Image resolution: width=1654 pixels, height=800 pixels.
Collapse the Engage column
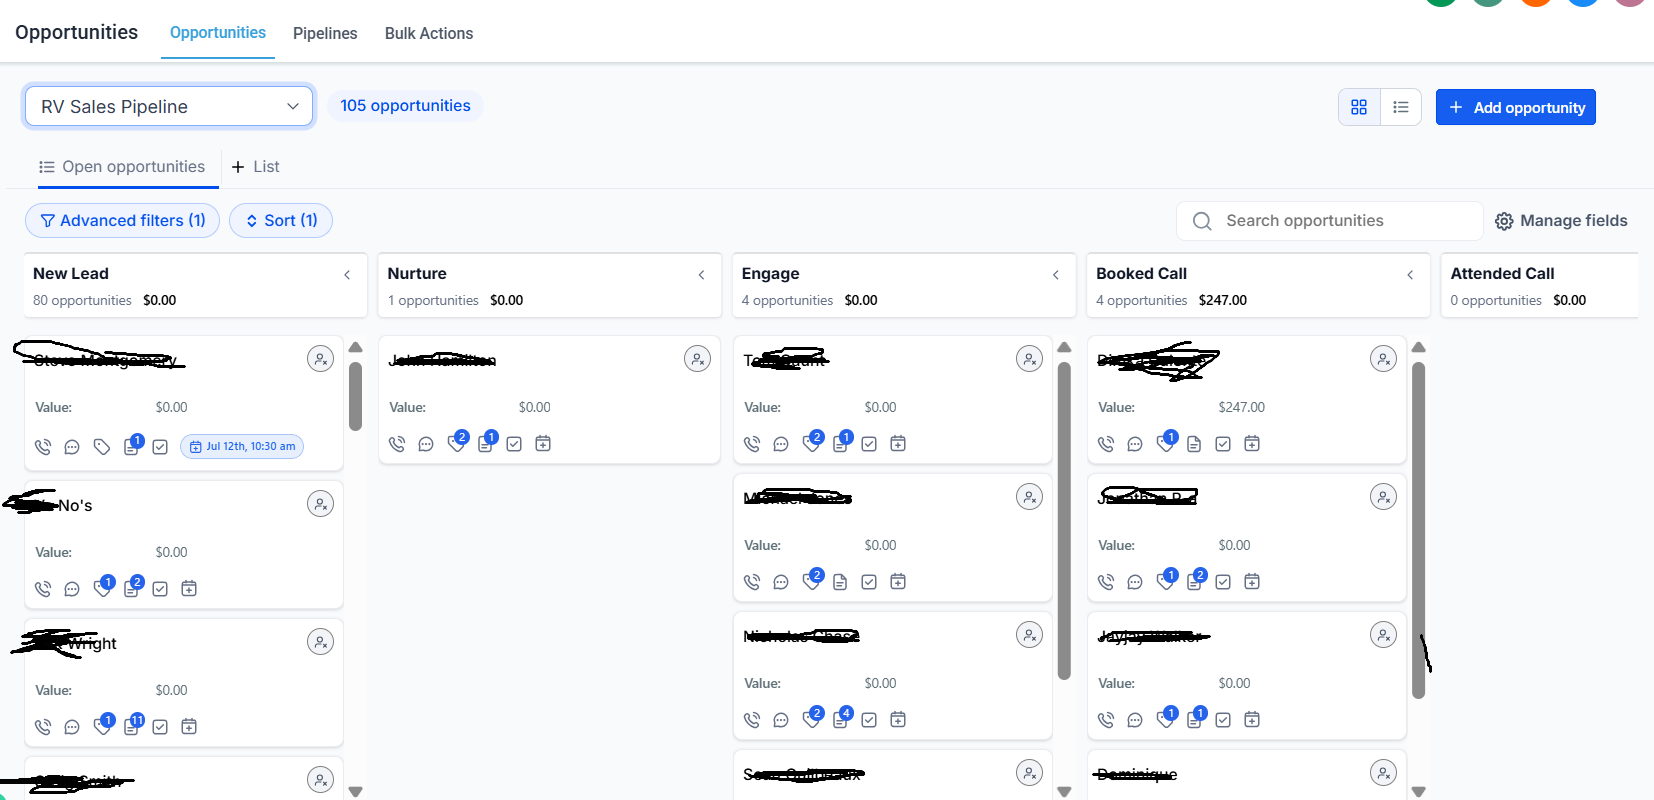click(x=1055, y=274)
